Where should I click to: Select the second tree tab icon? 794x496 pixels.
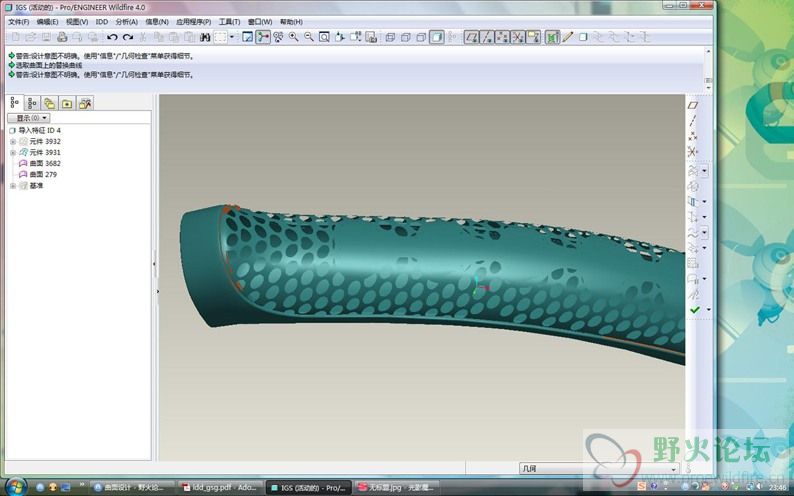click(32, 103)
